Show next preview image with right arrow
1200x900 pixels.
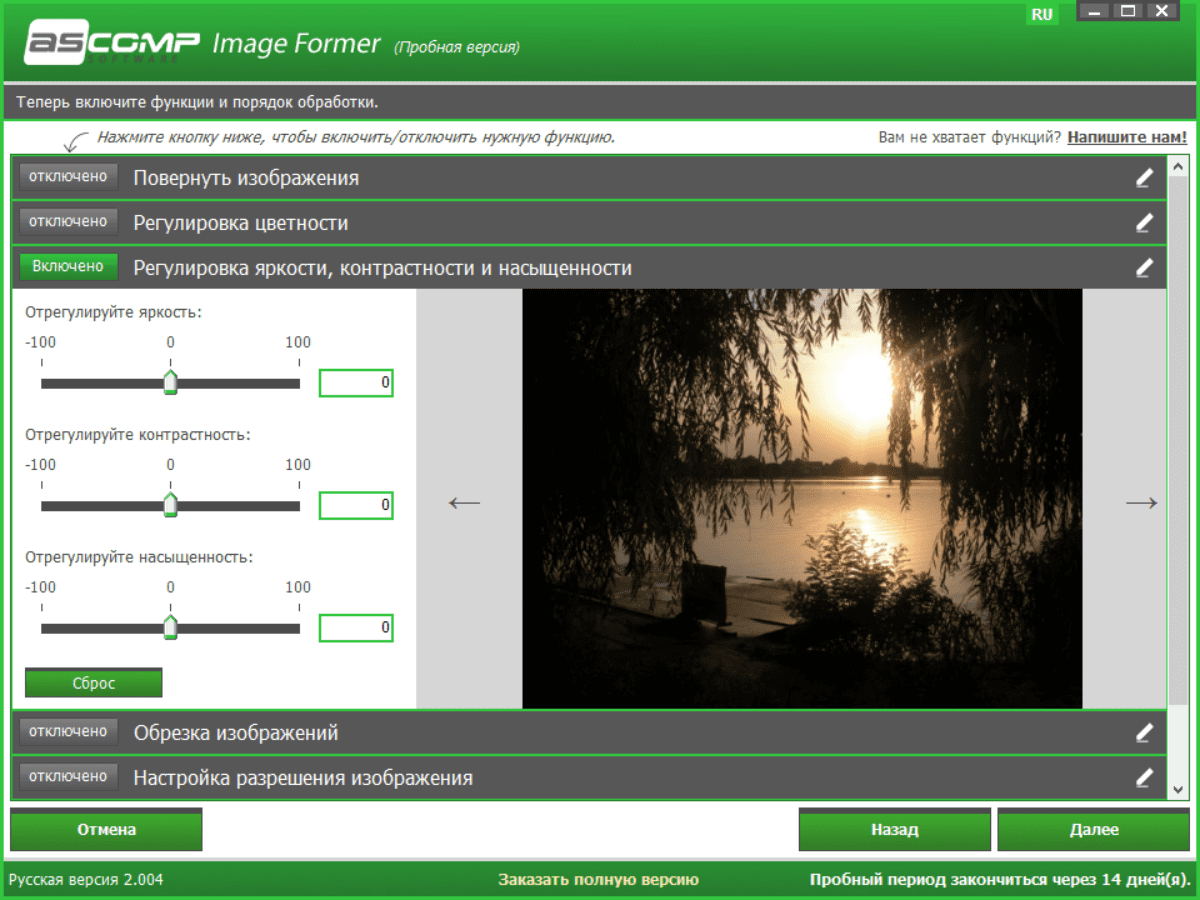tap(1142, 503)
